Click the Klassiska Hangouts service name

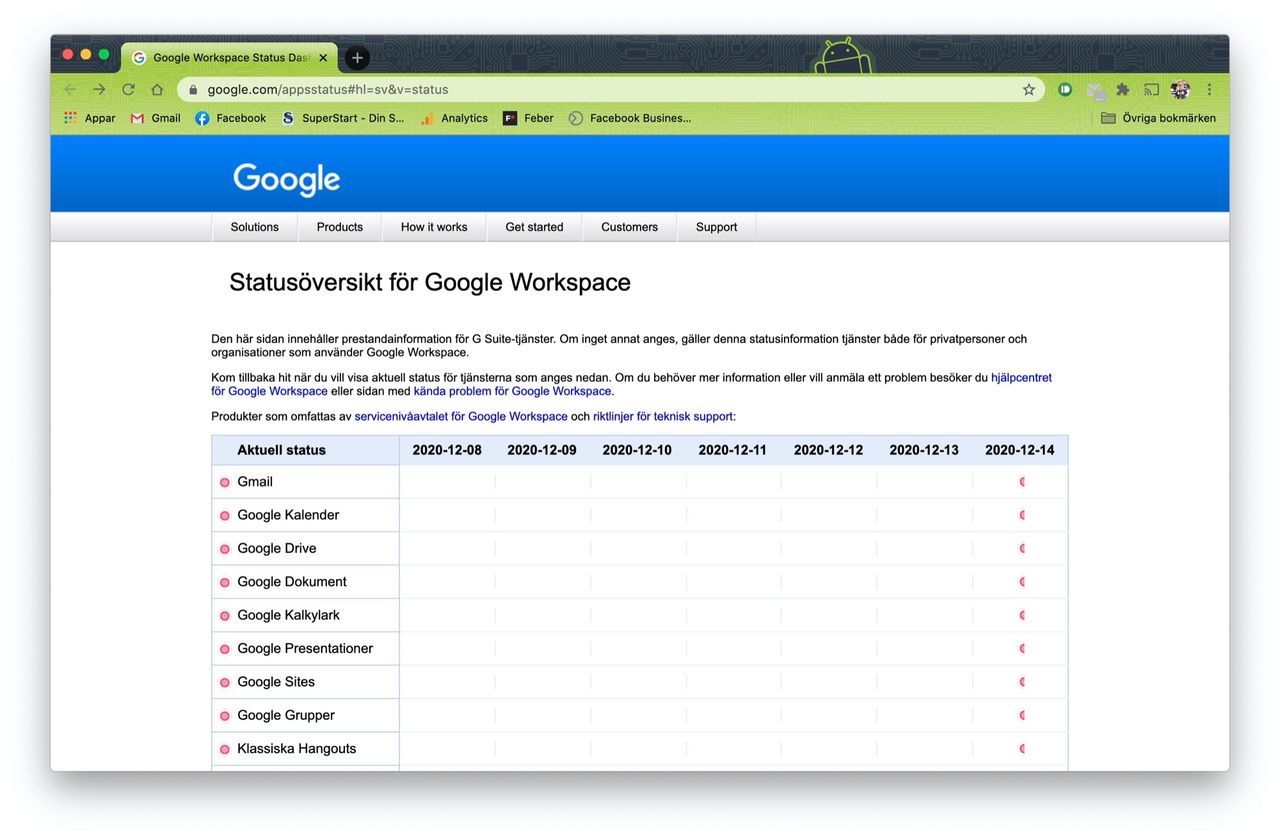[x=297, y=749]
